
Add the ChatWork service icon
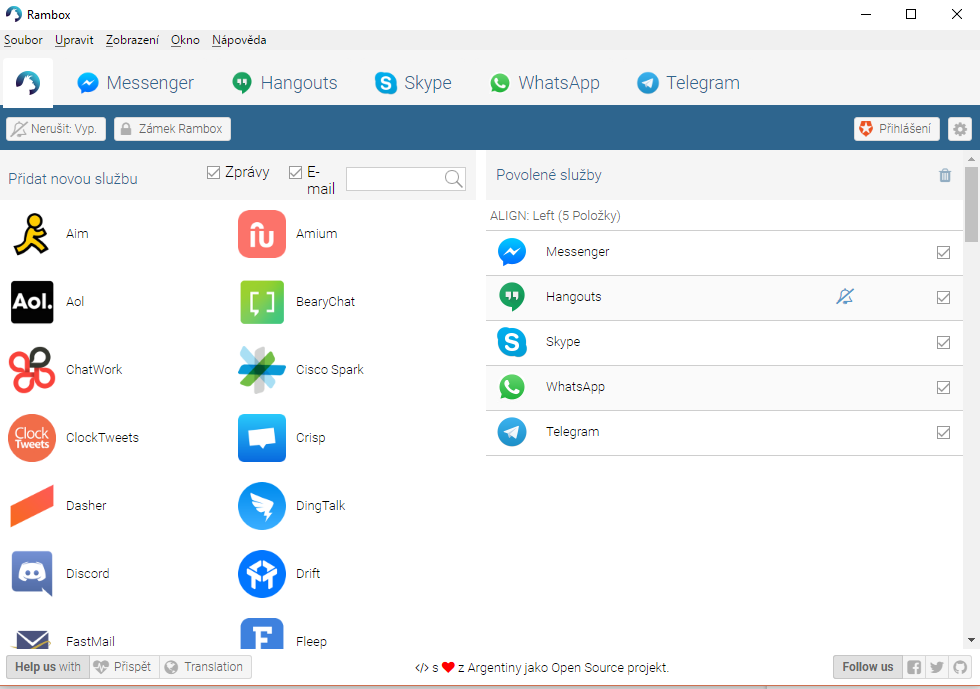pyautogui.click(x=32, y=370)
